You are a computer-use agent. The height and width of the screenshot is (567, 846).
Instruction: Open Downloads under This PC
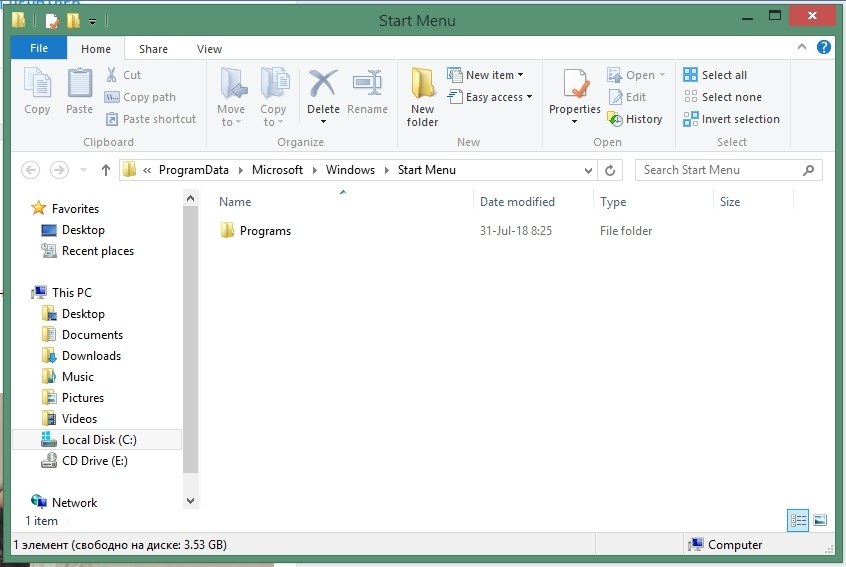coord(81,356)
